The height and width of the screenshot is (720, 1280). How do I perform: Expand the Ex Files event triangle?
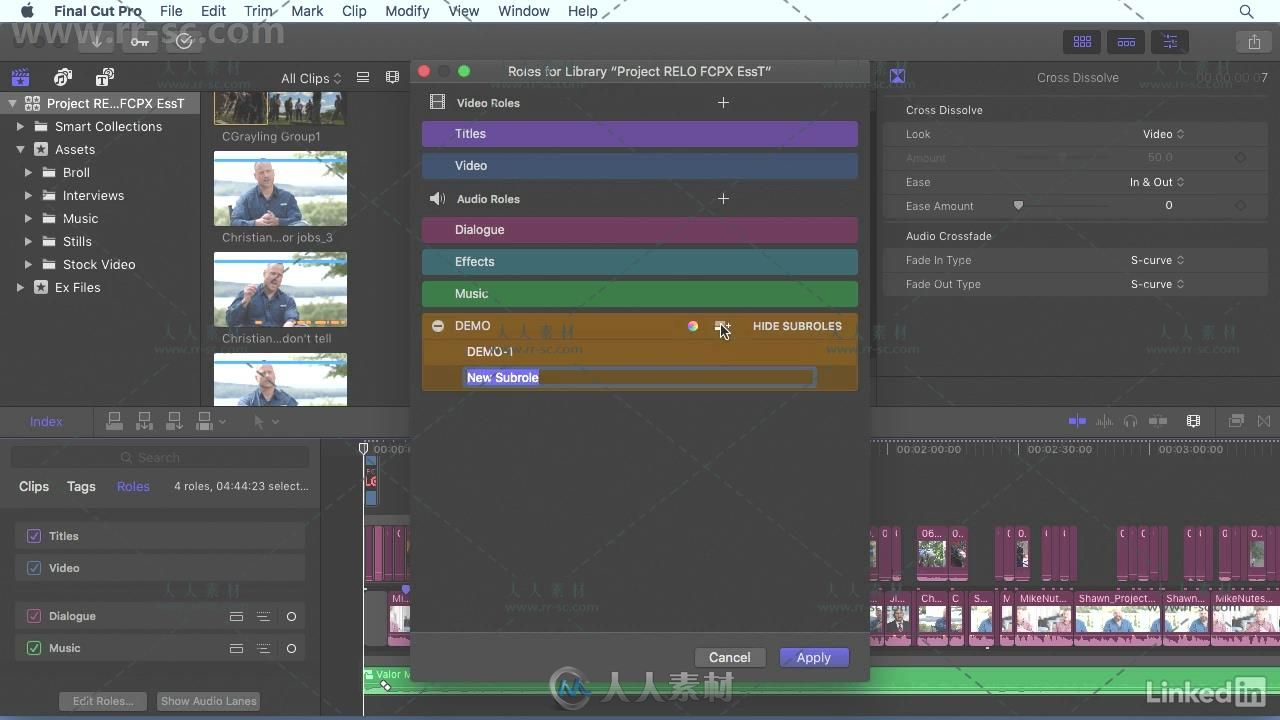pyautogui.click(x=20, y=287)
